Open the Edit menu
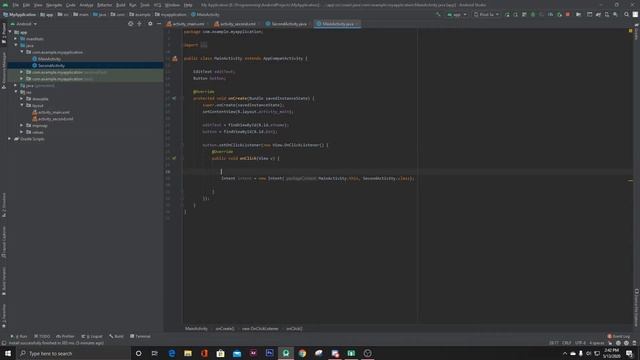The image size is (640, 360). click(26, 5)
